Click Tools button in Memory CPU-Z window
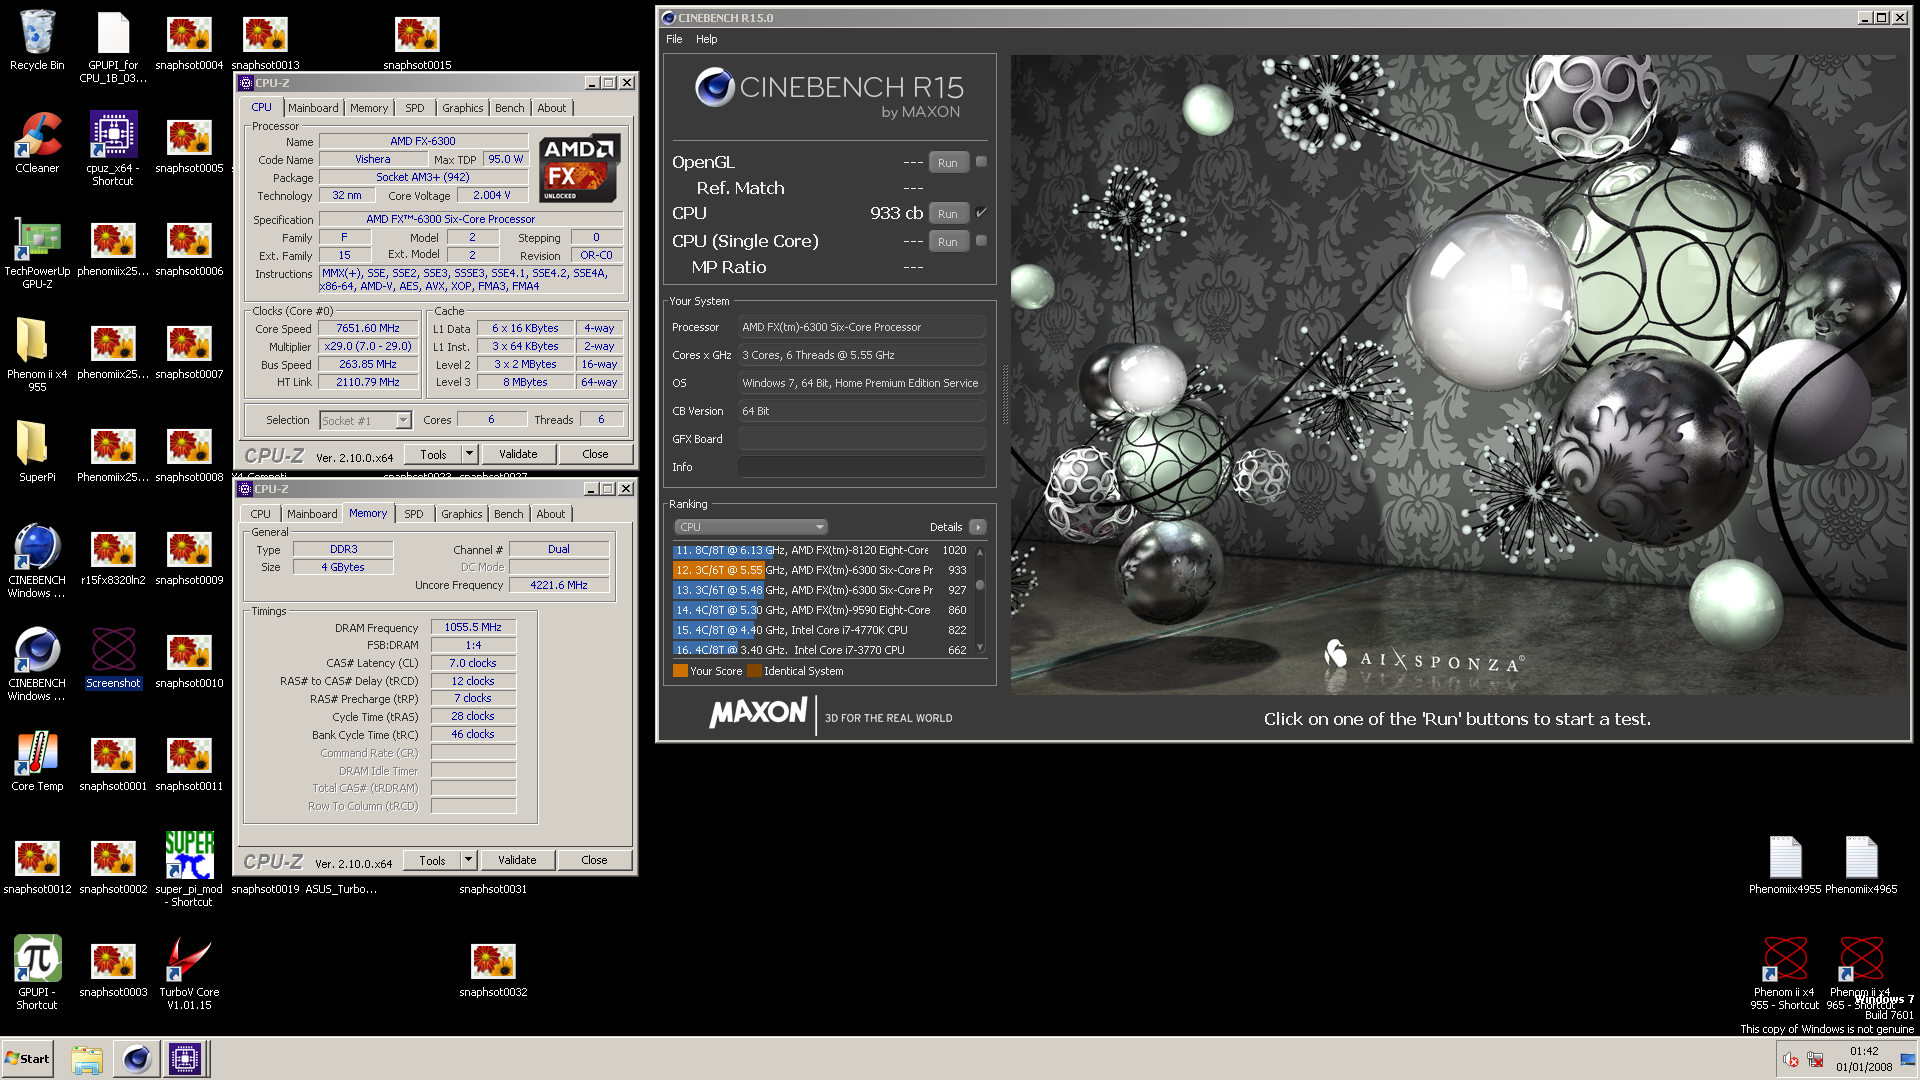This screenshot has width=1920, height=1080. pyautogui.click(x=432, y=860)
